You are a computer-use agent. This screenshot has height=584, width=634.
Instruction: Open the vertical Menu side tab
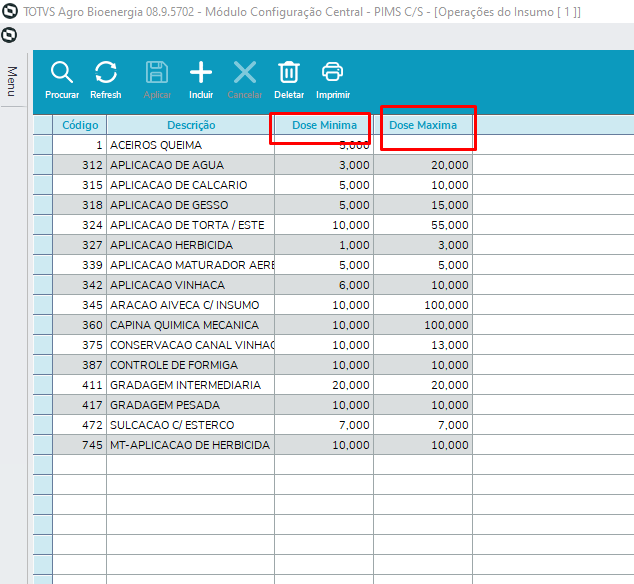click(x=12, y=81)
